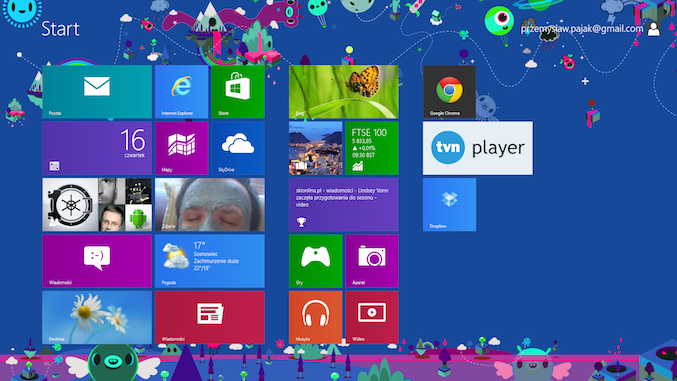Image resolution: width=677 pixels, height=381 pixels.
Task: Open the Dropbox tile
Action: coord(449,205)
